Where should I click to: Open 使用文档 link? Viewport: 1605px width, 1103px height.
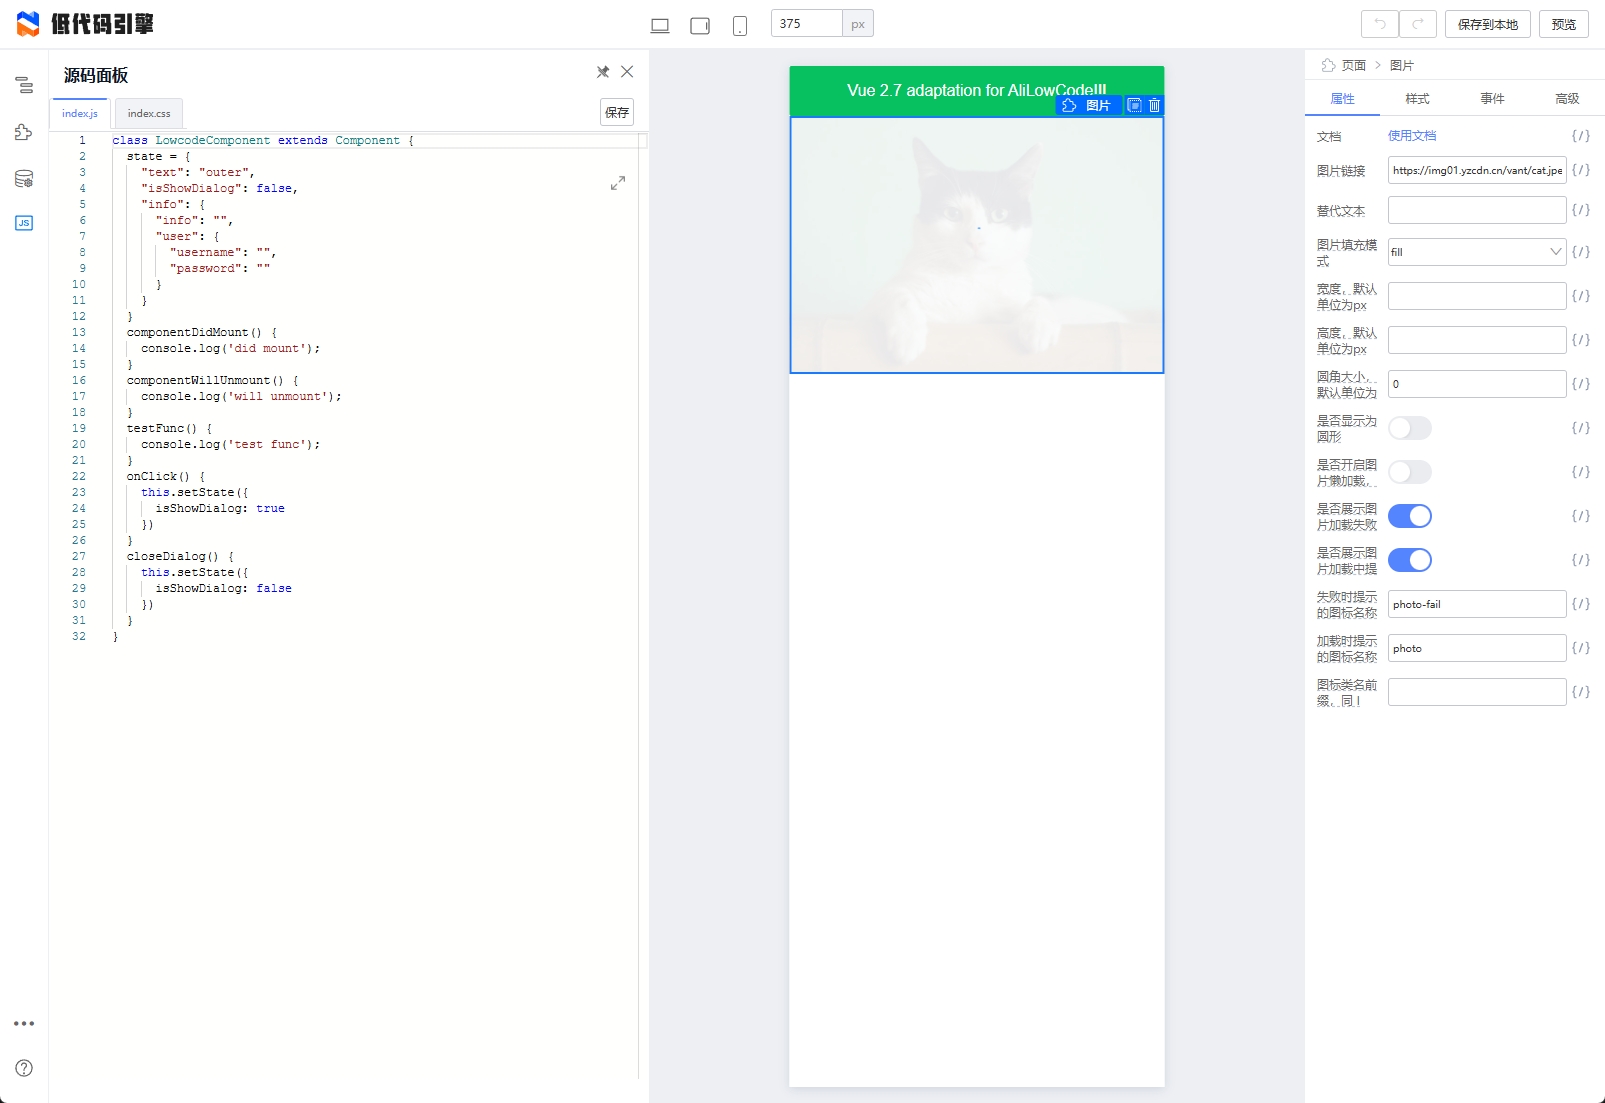(x=1412, y=136)
